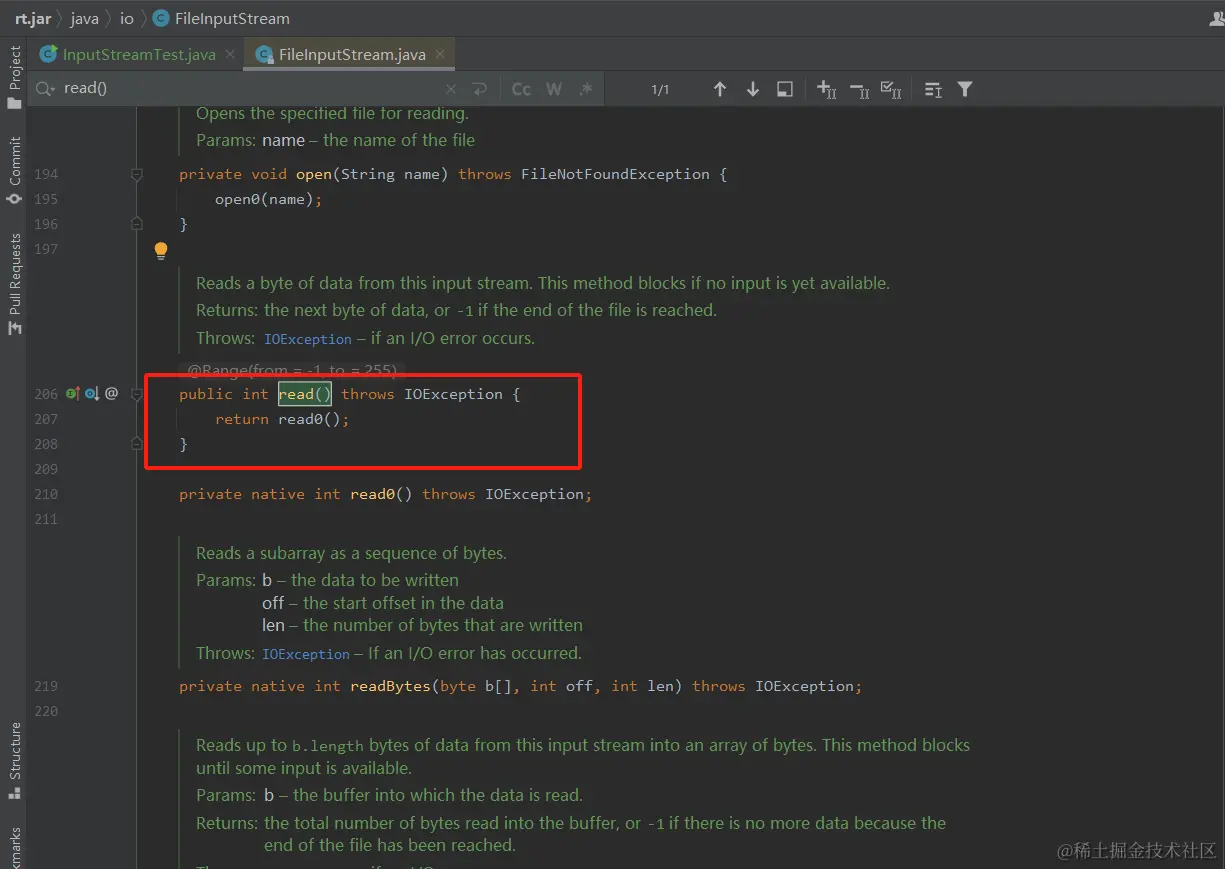
Task: Click fold end marker at line 208
Action: tap(137, 444)
